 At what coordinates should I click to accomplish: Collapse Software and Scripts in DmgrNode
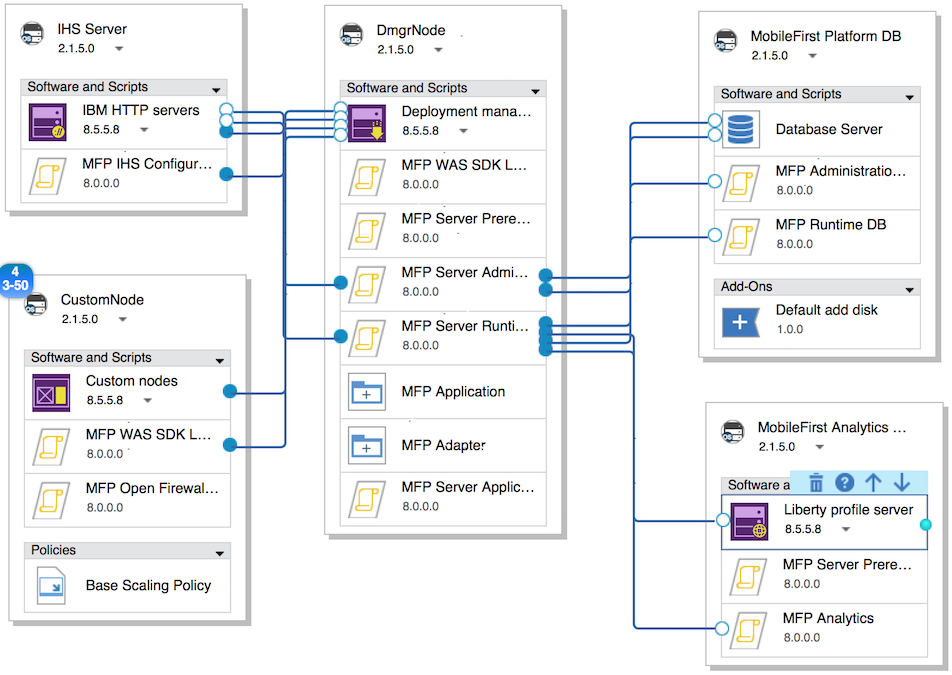click(536, 91)
